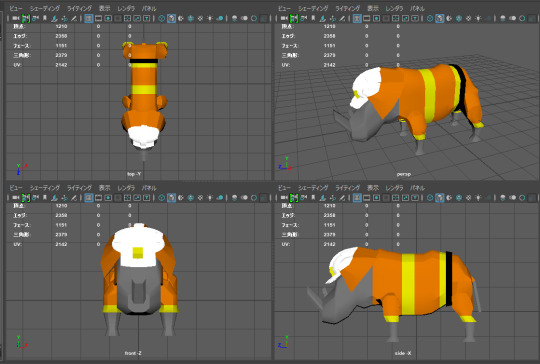
Task: Enable Wireframe shading in top-Y panel
Action: pyautogui.click(x=162, y=18)
